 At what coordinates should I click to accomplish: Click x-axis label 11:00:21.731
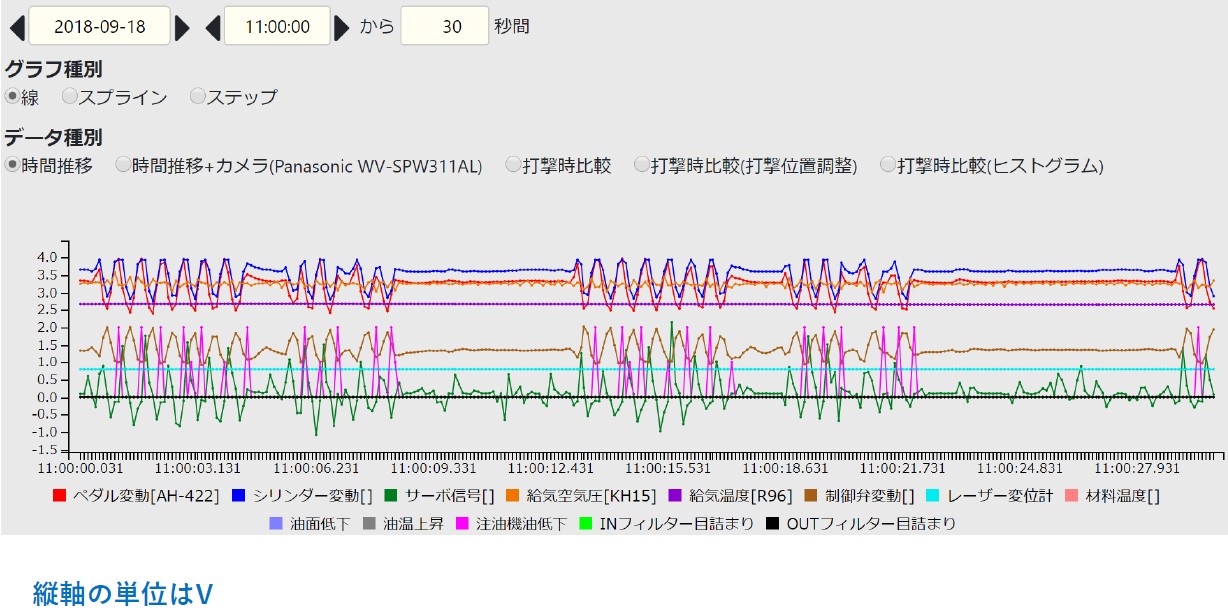point(904,467)
